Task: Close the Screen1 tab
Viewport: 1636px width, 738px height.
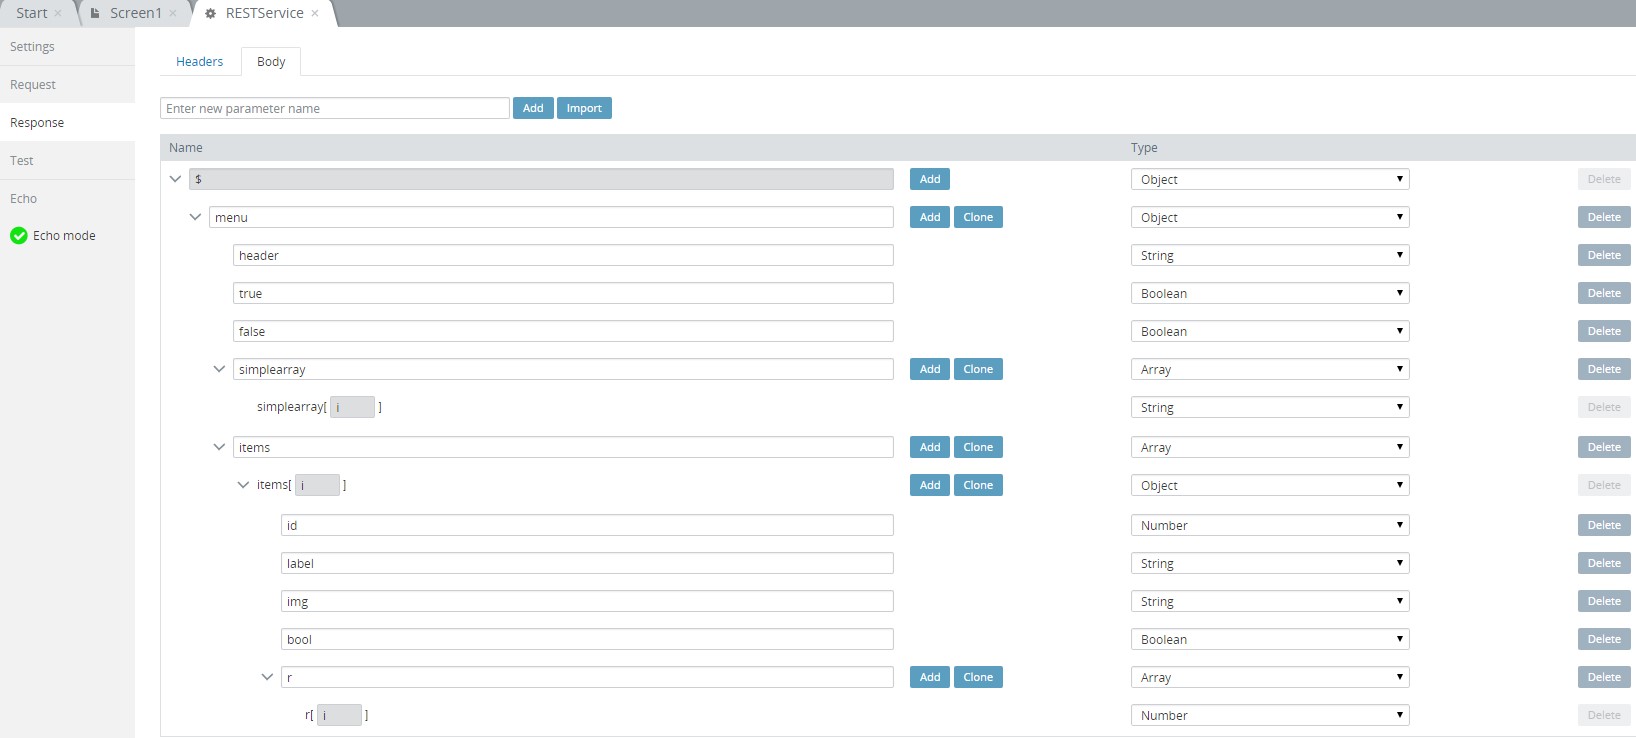Action: click(173, 13)
